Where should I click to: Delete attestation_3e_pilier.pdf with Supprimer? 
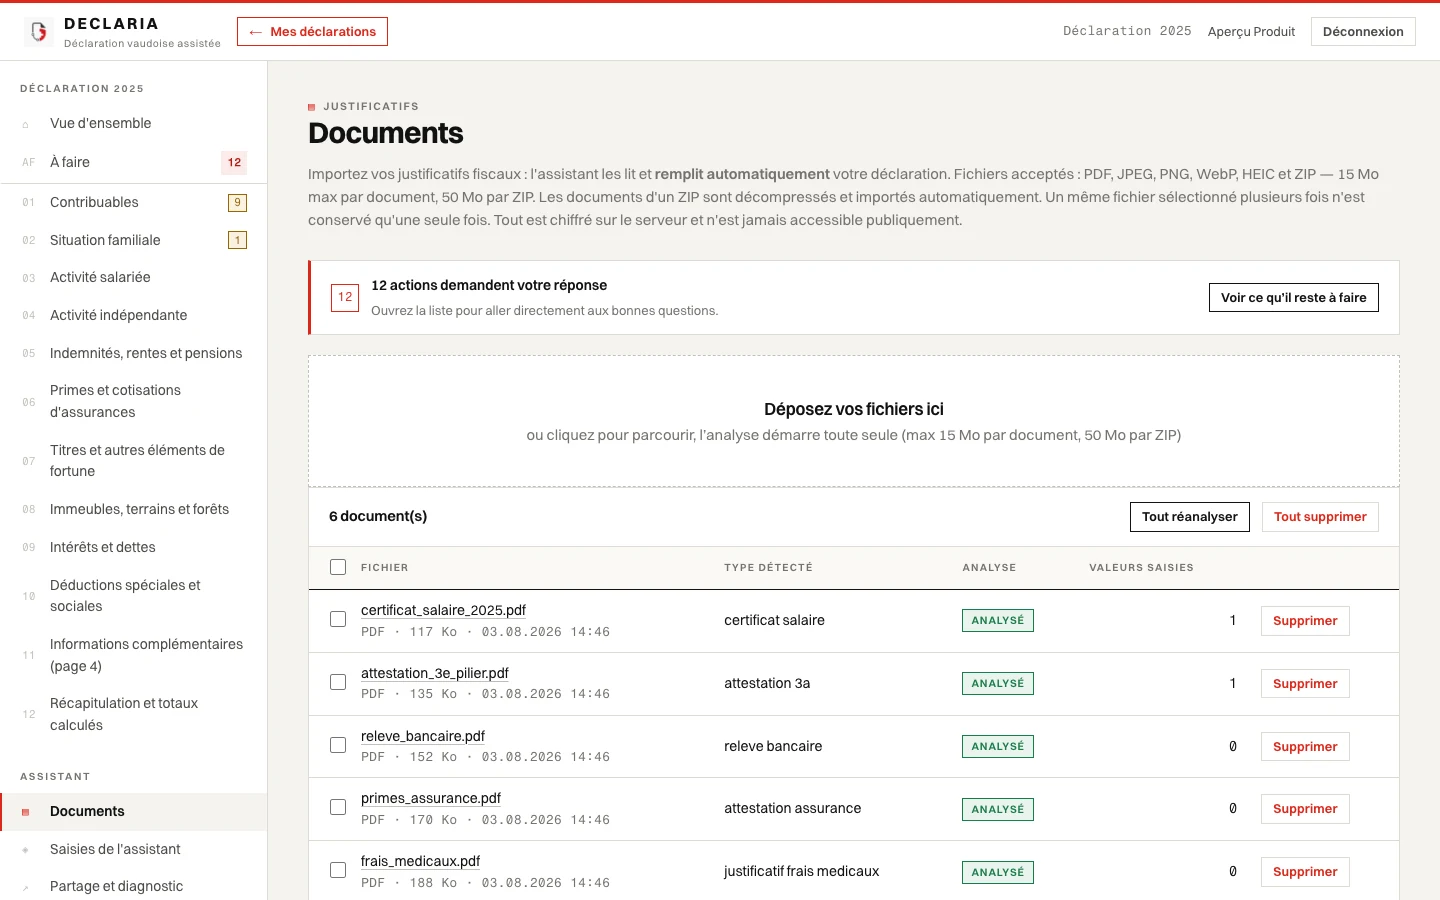point(1305,684)
